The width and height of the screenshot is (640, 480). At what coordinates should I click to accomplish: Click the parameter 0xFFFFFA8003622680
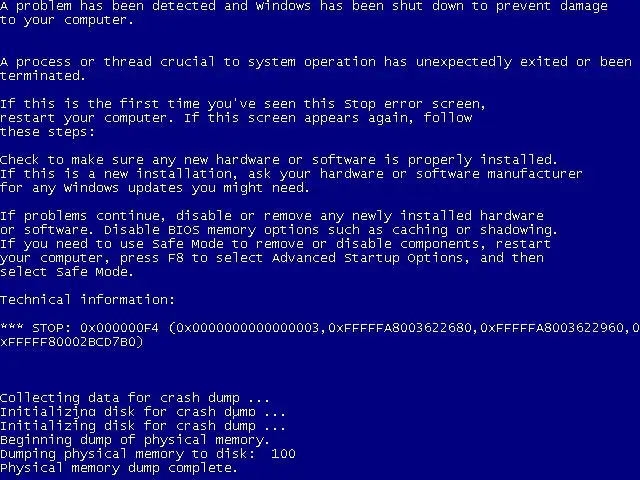tap(400, 328)
